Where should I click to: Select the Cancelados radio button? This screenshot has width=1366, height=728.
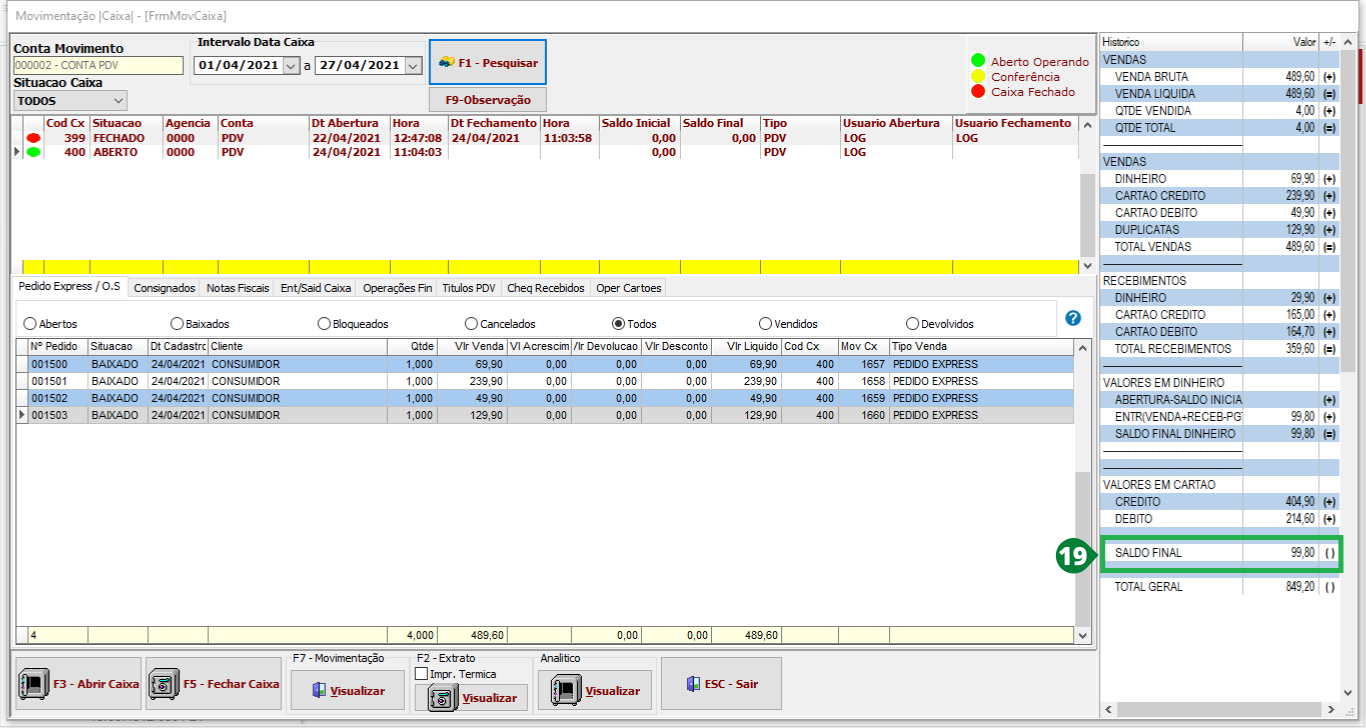[x=472, y=324]
